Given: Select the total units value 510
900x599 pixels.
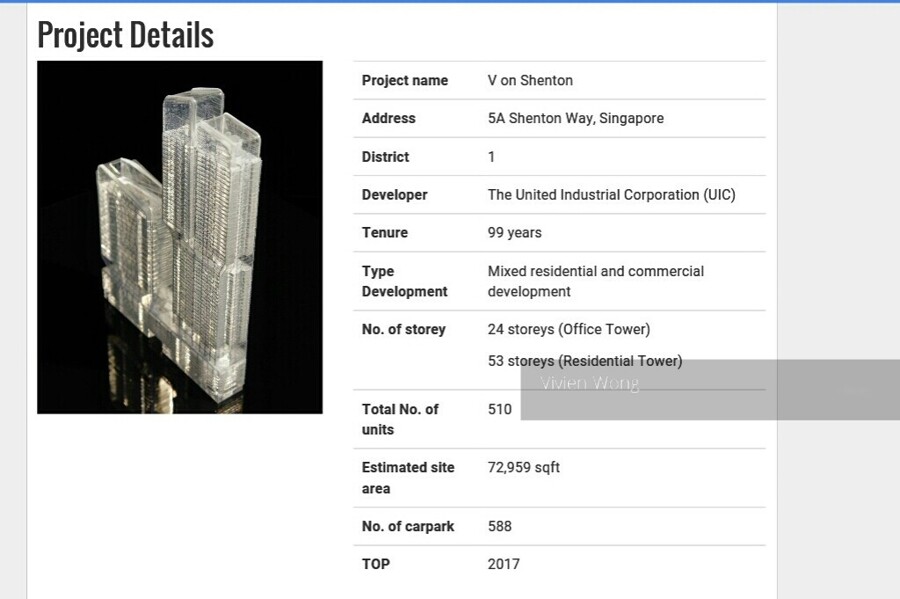Looking at the screenshot, I should click(x=499, y=409).
